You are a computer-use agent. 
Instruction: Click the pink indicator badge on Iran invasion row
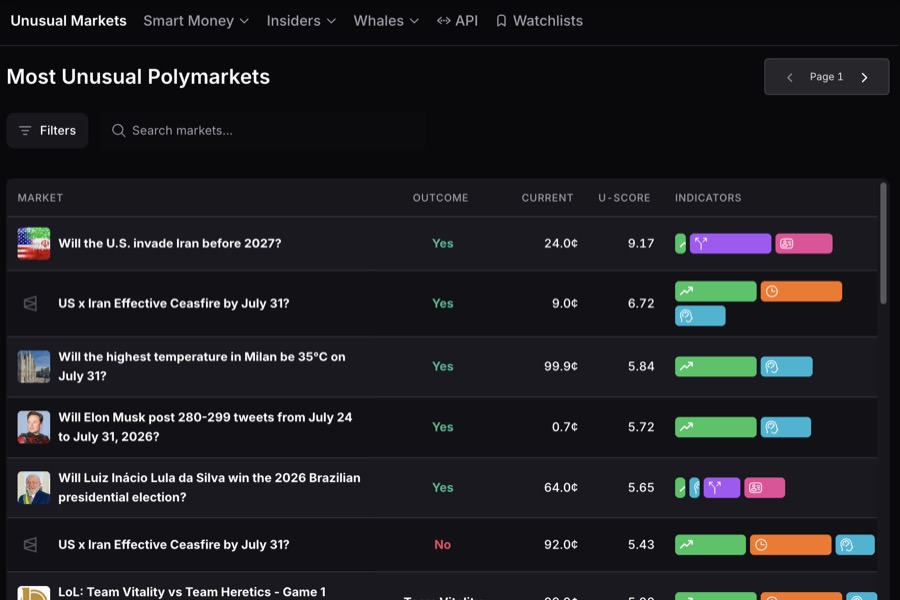pyautogui.click(x=804, y=243)
